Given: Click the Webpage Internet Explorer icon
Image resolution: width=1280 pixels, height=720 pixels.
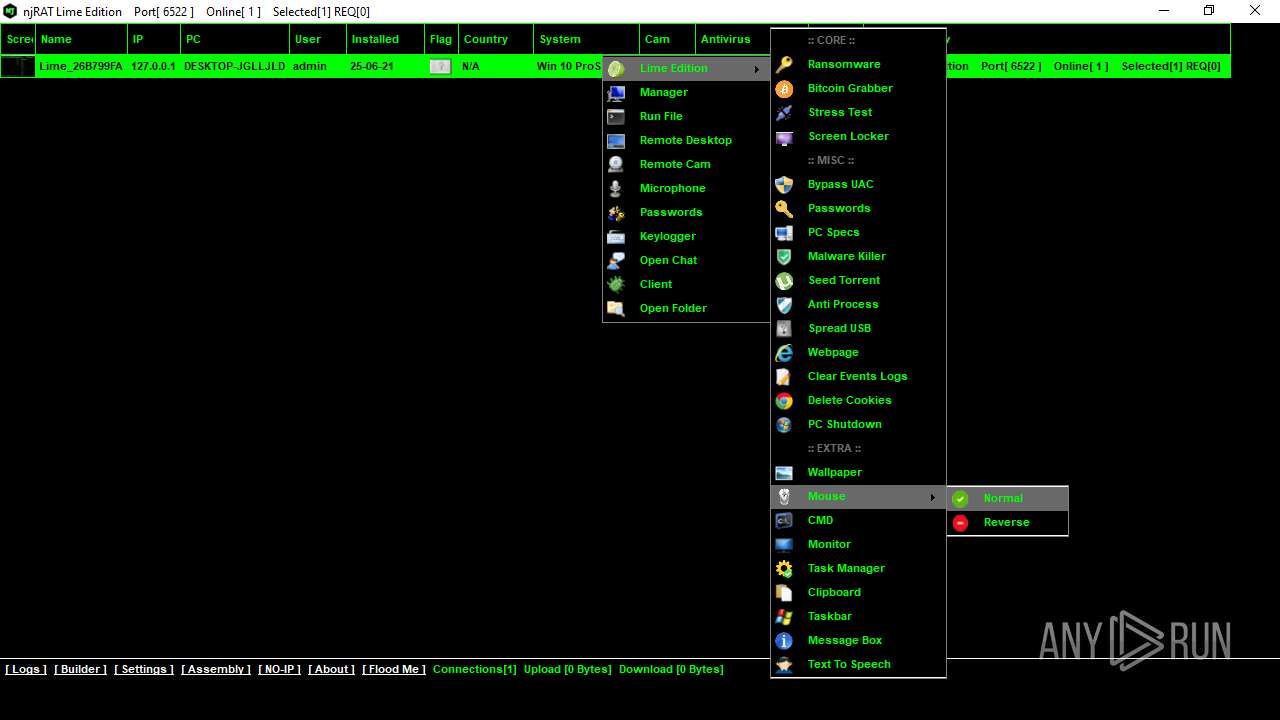Looking at the screenshot, I should [x=785, y=352].
